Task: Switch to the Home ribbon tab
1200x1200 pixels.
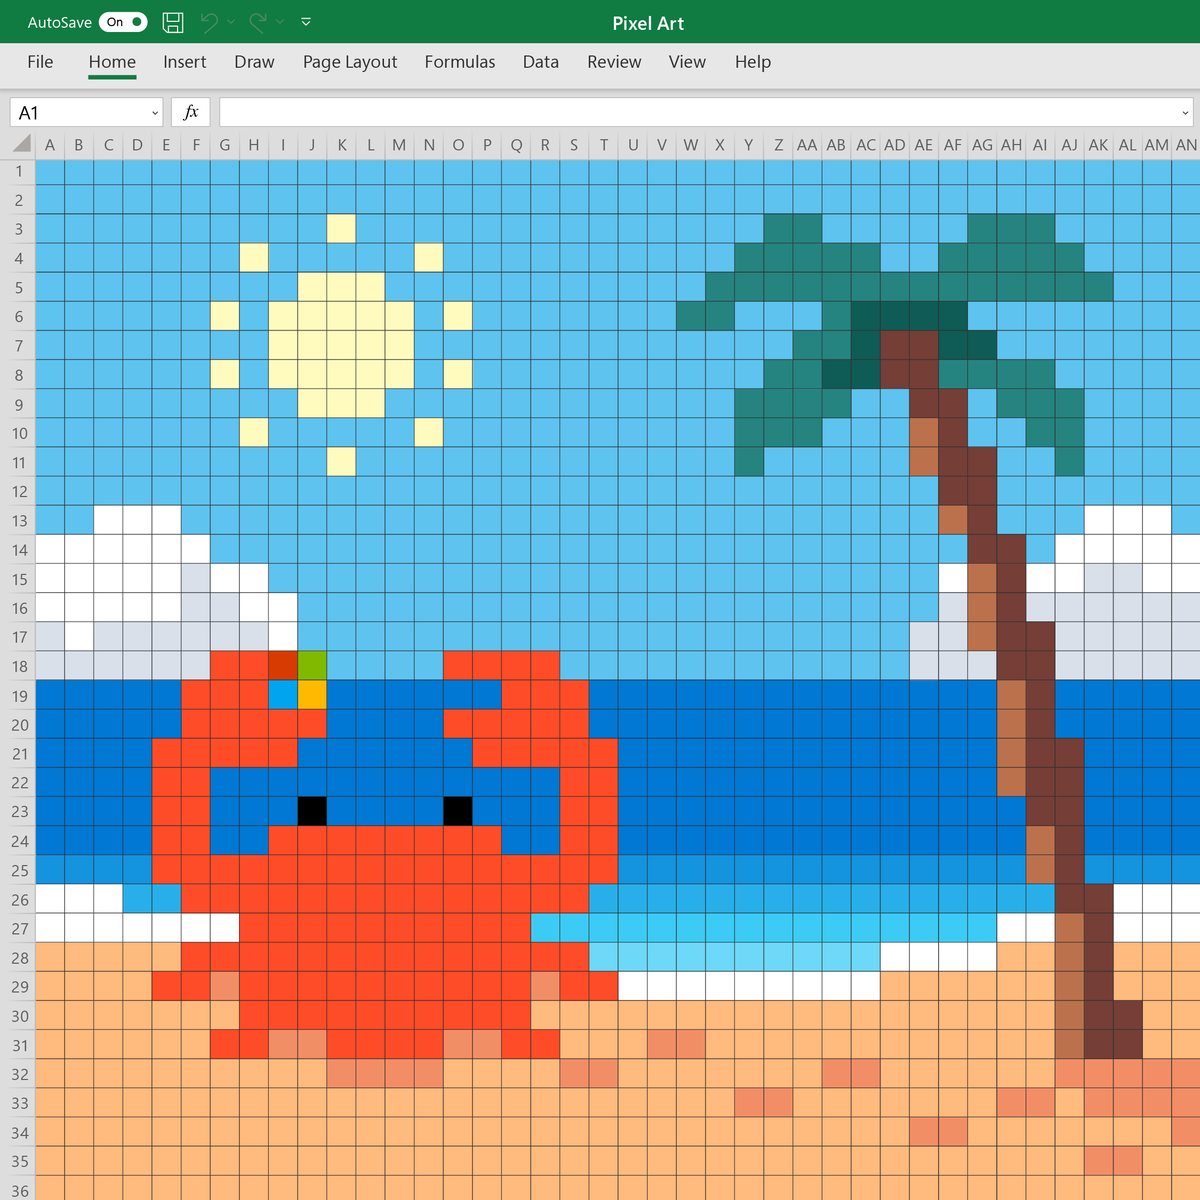Action: (112, 62)
